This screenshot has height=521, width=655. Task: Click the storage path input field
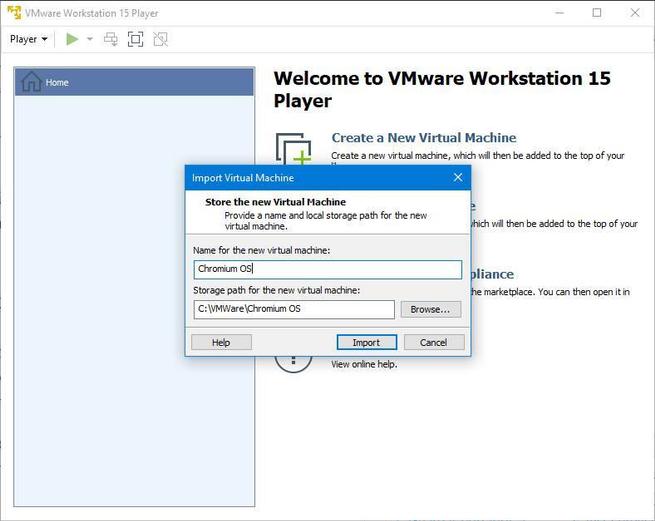coord(294,309)
